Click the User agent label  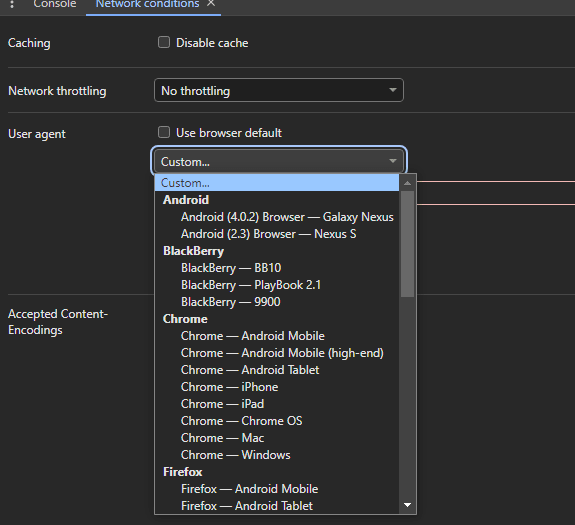pyautogui.click(x=37, y=134)
